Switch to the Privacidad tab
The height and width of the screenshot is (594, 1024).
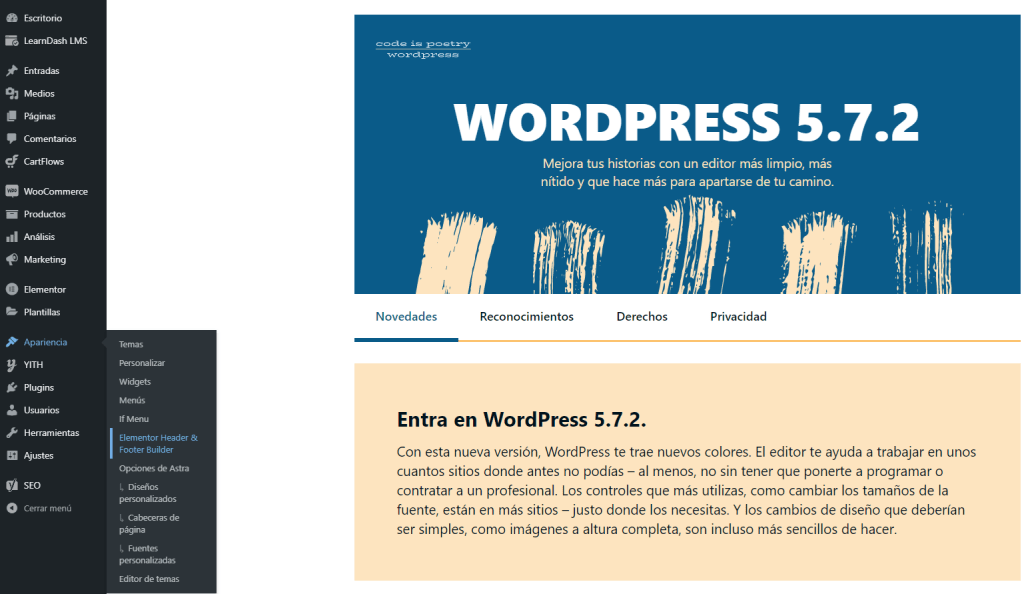click(738, 317)
